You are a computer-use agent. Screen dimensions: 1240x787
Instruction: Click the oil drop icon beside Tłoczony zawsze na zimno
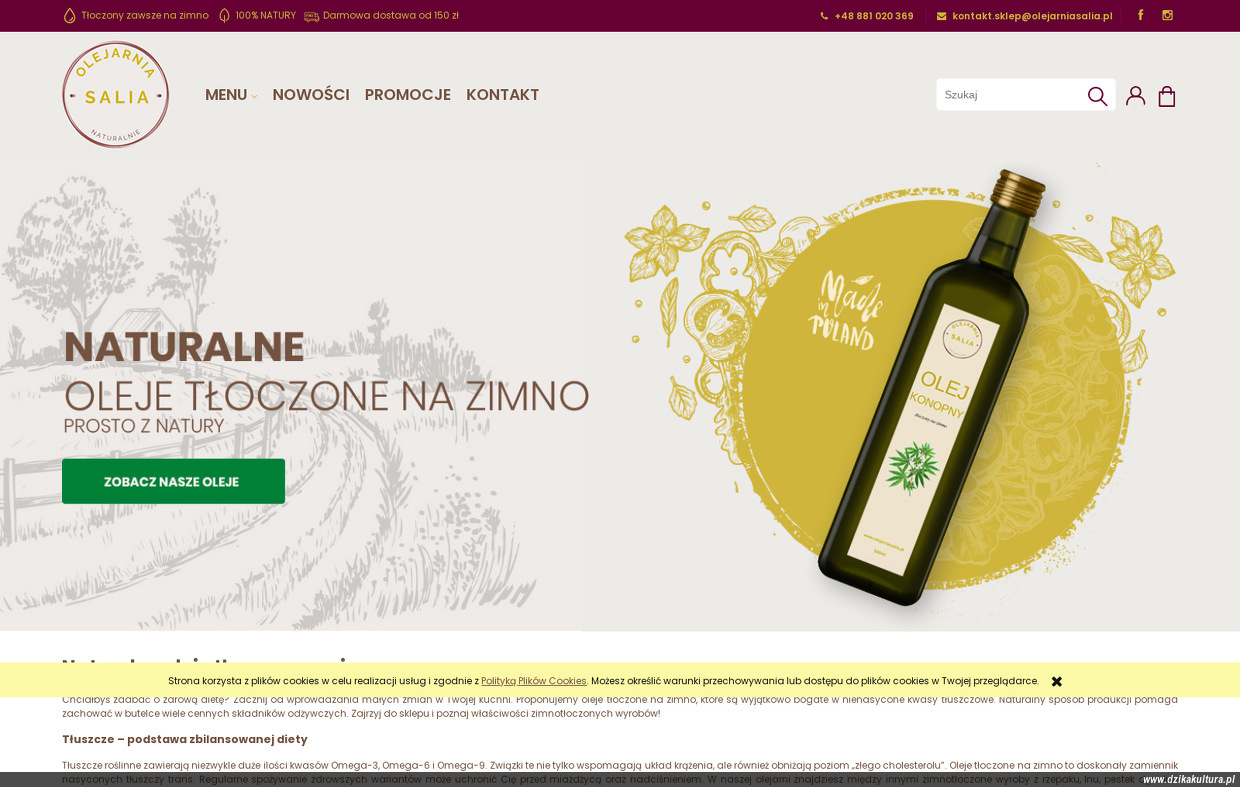pos(69,16)
